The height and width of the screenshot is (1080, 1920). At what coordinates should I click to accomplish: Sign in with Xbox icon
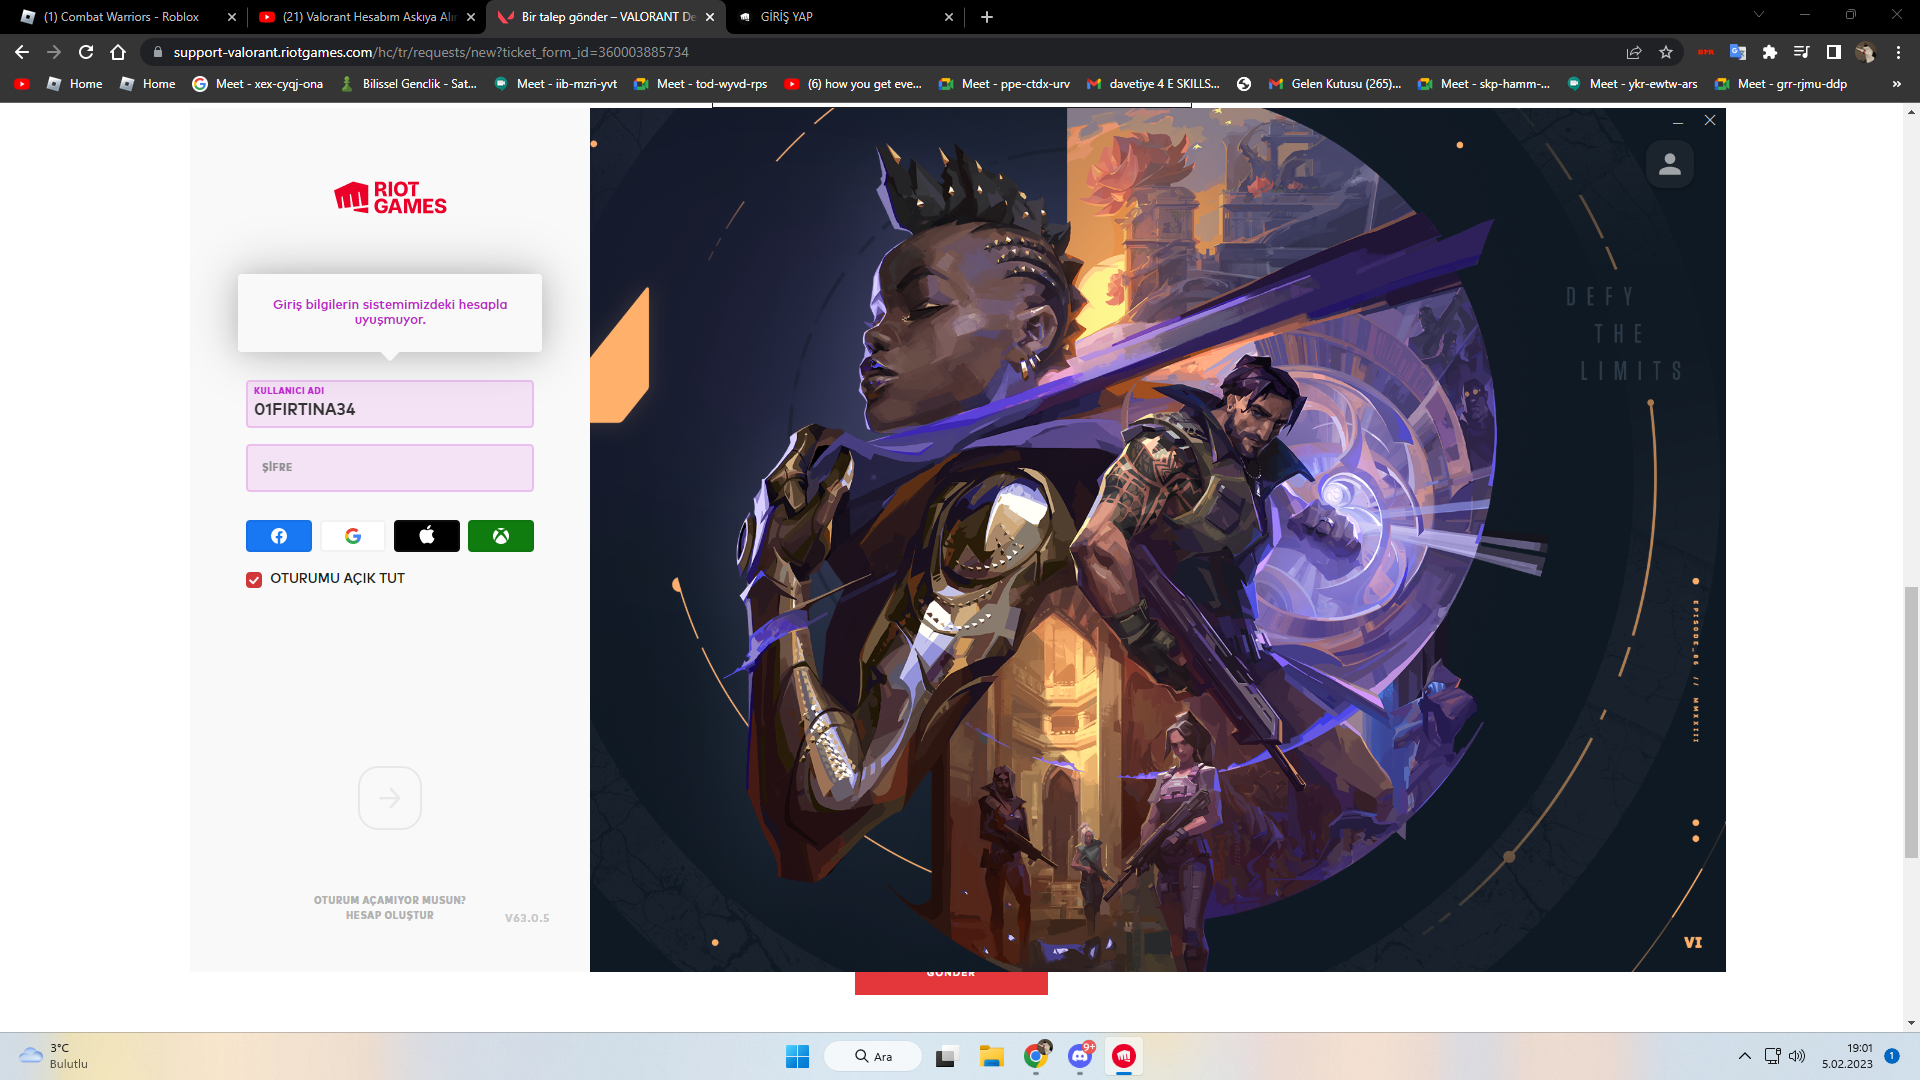click(500, 536)
